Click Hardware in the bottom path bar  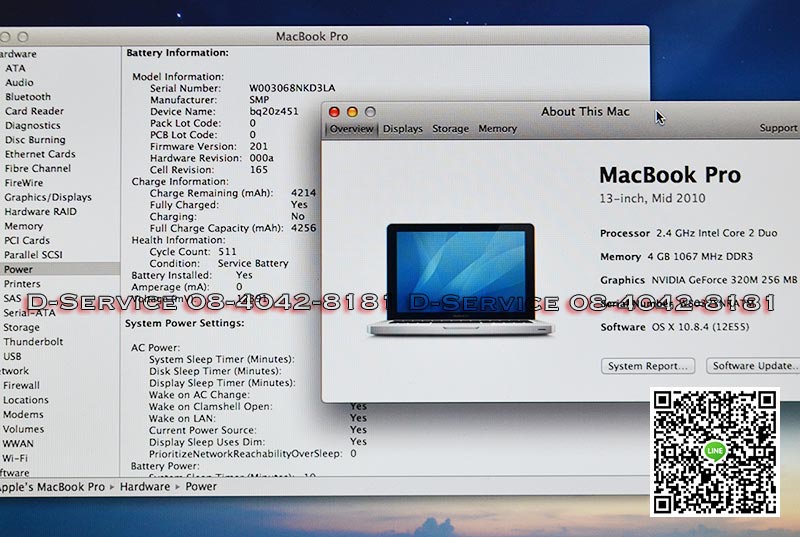coord(145,487)
